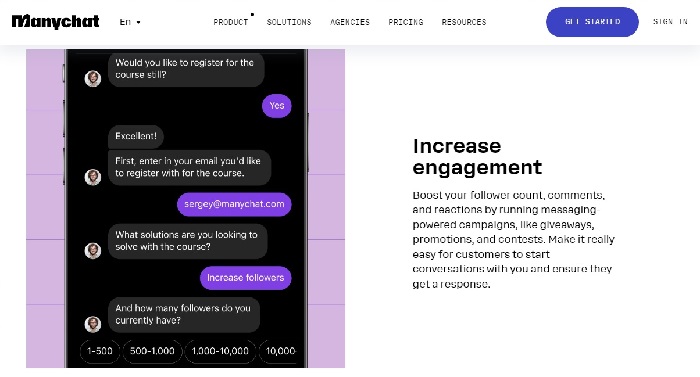Image resolution: width=700 pixels, height=377 pixels.
Task: Click the Sign In link
Action: [x=670, y=21]
